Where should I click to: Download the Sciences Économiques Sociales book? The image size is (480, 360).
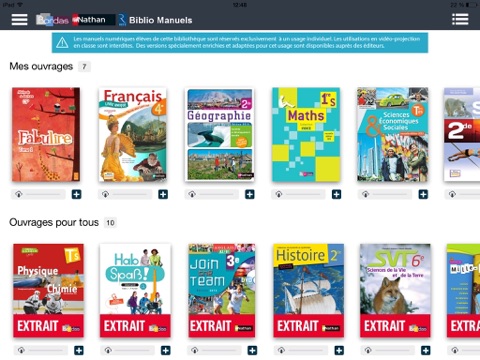pyautogui.click(x=365, y=194)
